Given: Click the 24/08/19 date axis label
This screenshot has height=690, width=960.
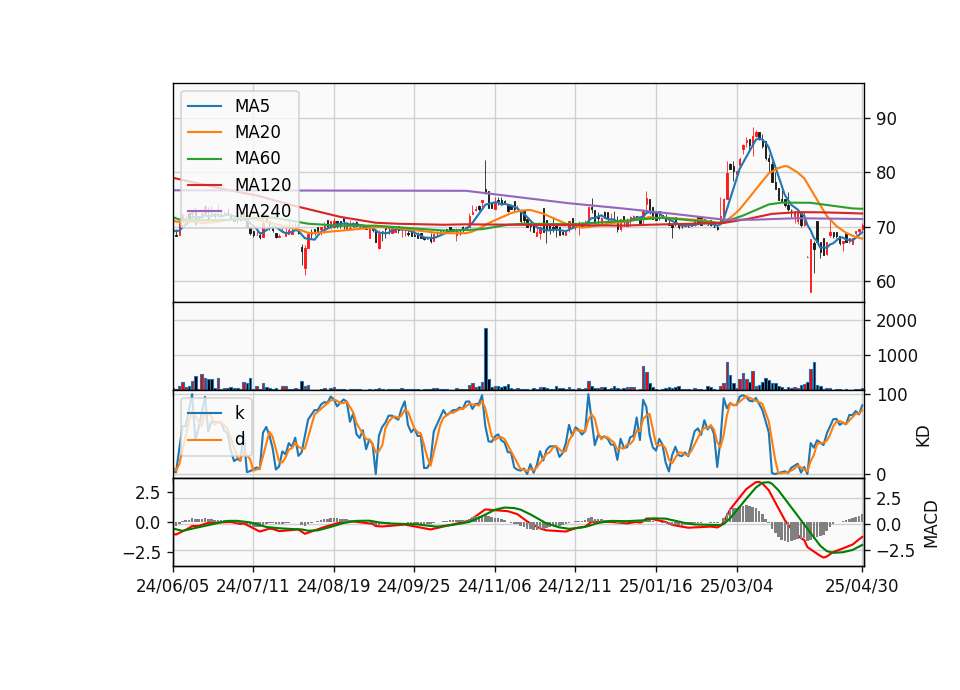Looking at the screenshot, I should 334,587.
